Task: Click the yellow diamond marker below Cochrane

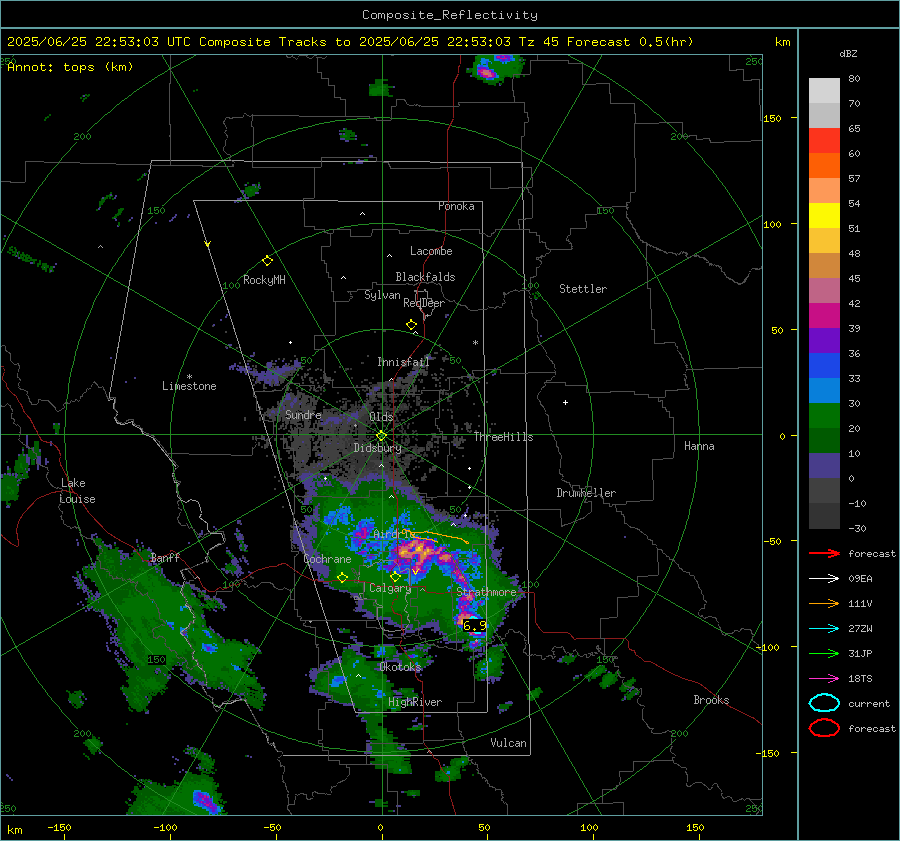Action: pyautogui.click(x=342, y=577)
